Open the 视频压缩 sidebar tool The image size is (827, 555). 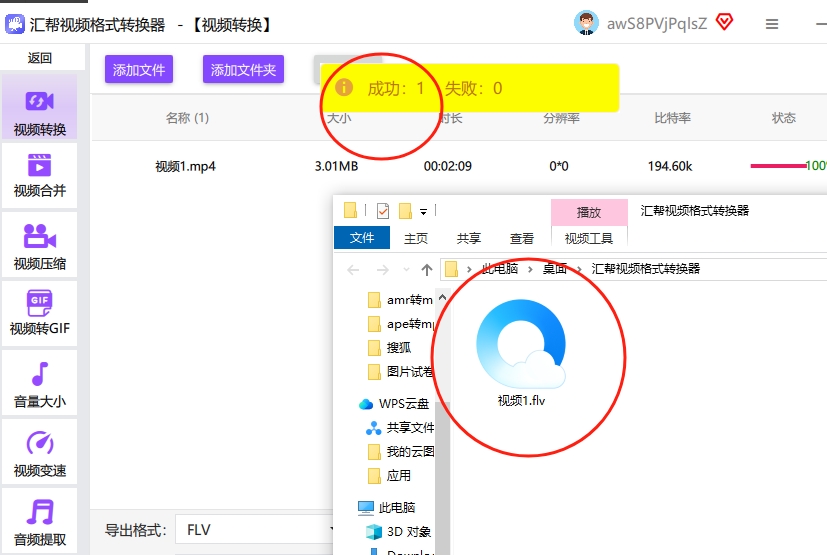[40, 245]
